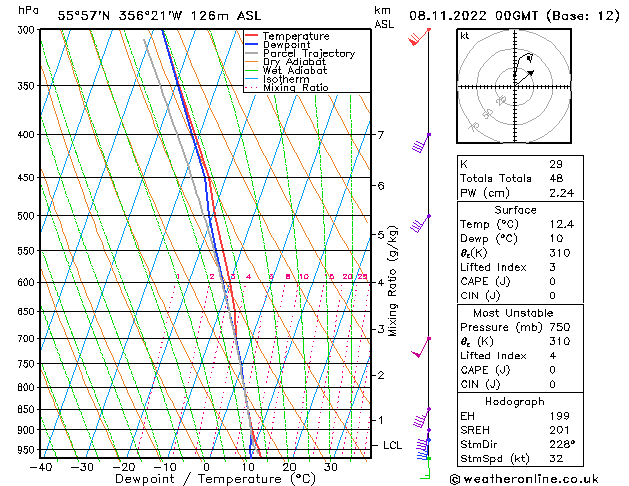
Task: Click the 7 km altitude label
Action: [381, 135]
